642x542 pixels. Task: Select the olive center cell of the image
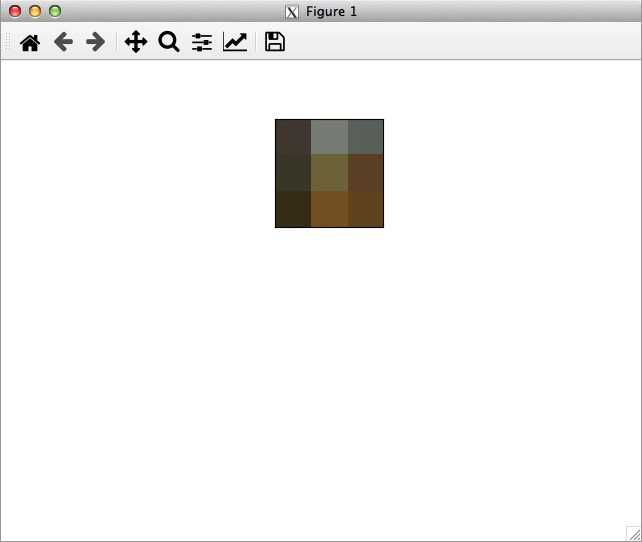329,173
